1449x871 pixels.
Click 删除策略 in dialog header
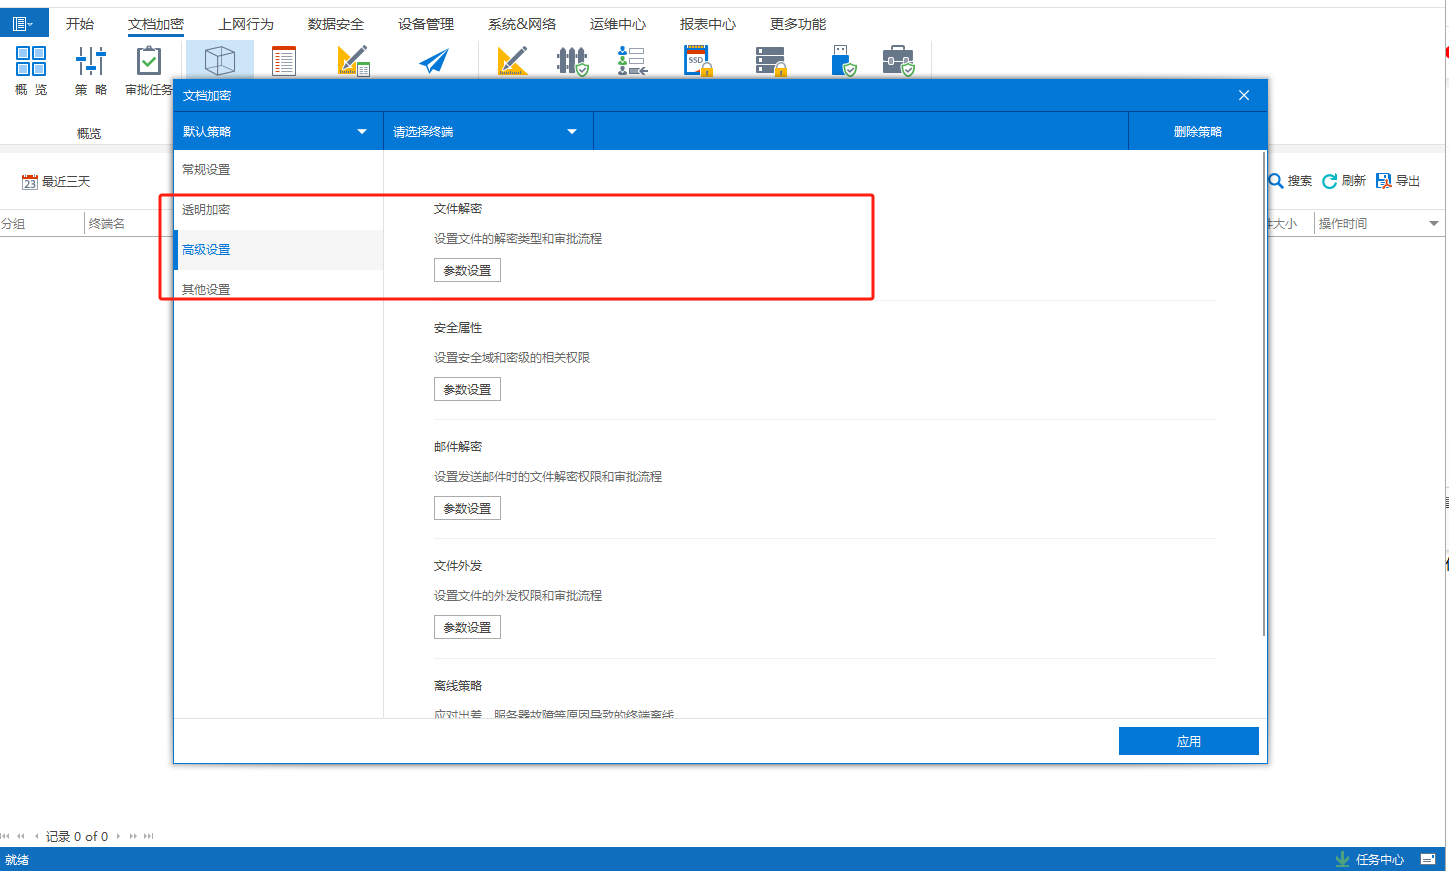click(1197, 132)
